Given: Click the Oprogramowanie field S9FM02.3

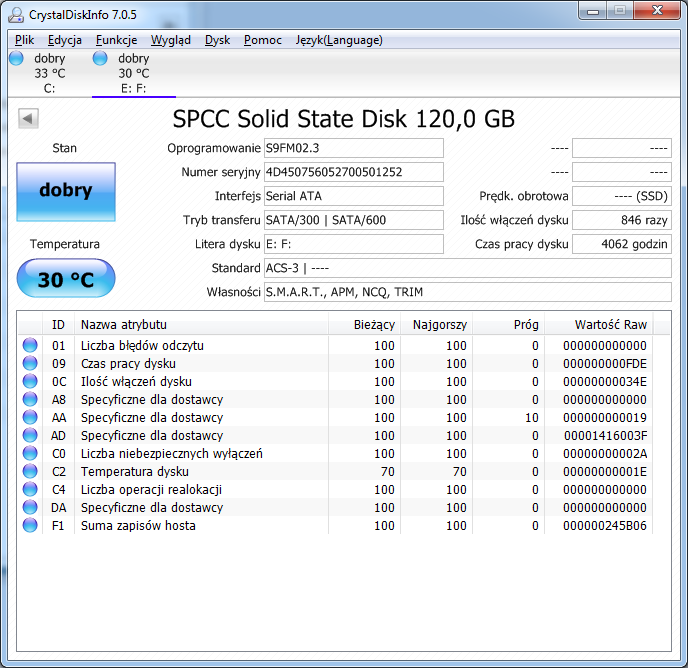Looking at the screenshot, I should (x=354, y=148).
